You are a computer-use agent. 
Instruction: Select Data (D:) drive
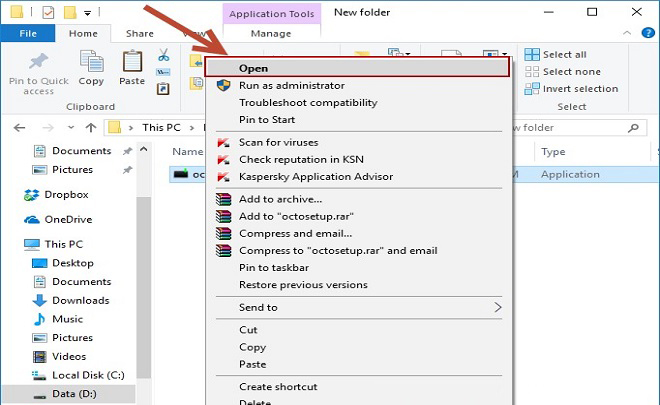click(x=74, y=394)
